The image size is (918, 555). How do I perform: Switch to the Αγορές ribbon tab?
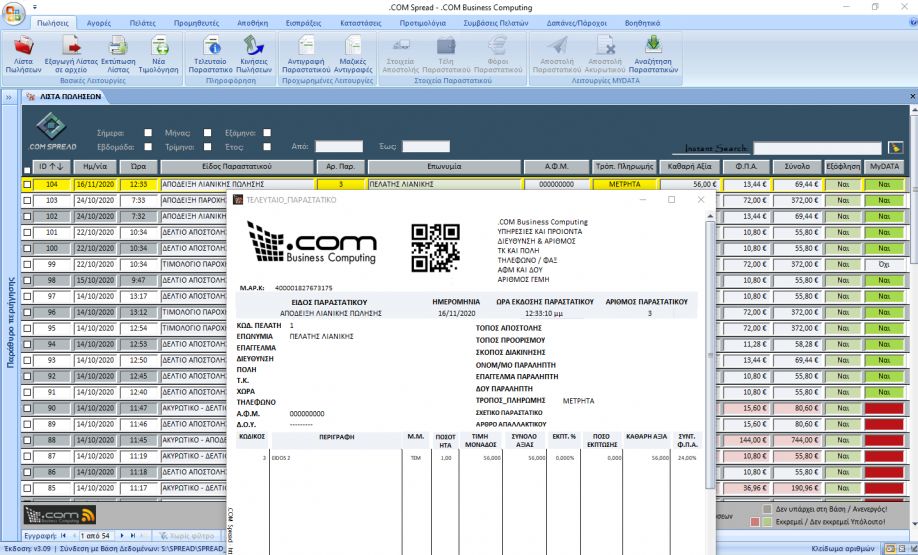(x=98, y=23)
